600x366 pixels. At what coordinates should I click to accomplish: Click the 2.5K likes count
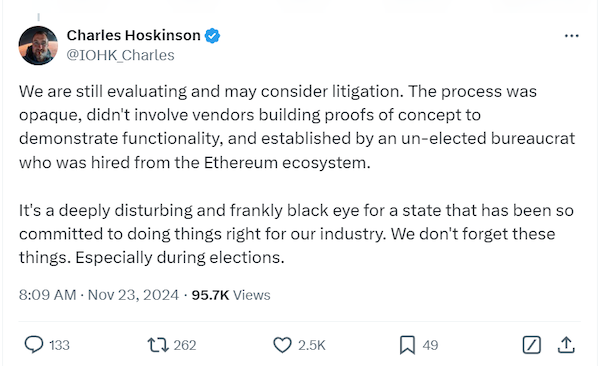(312, 345)
